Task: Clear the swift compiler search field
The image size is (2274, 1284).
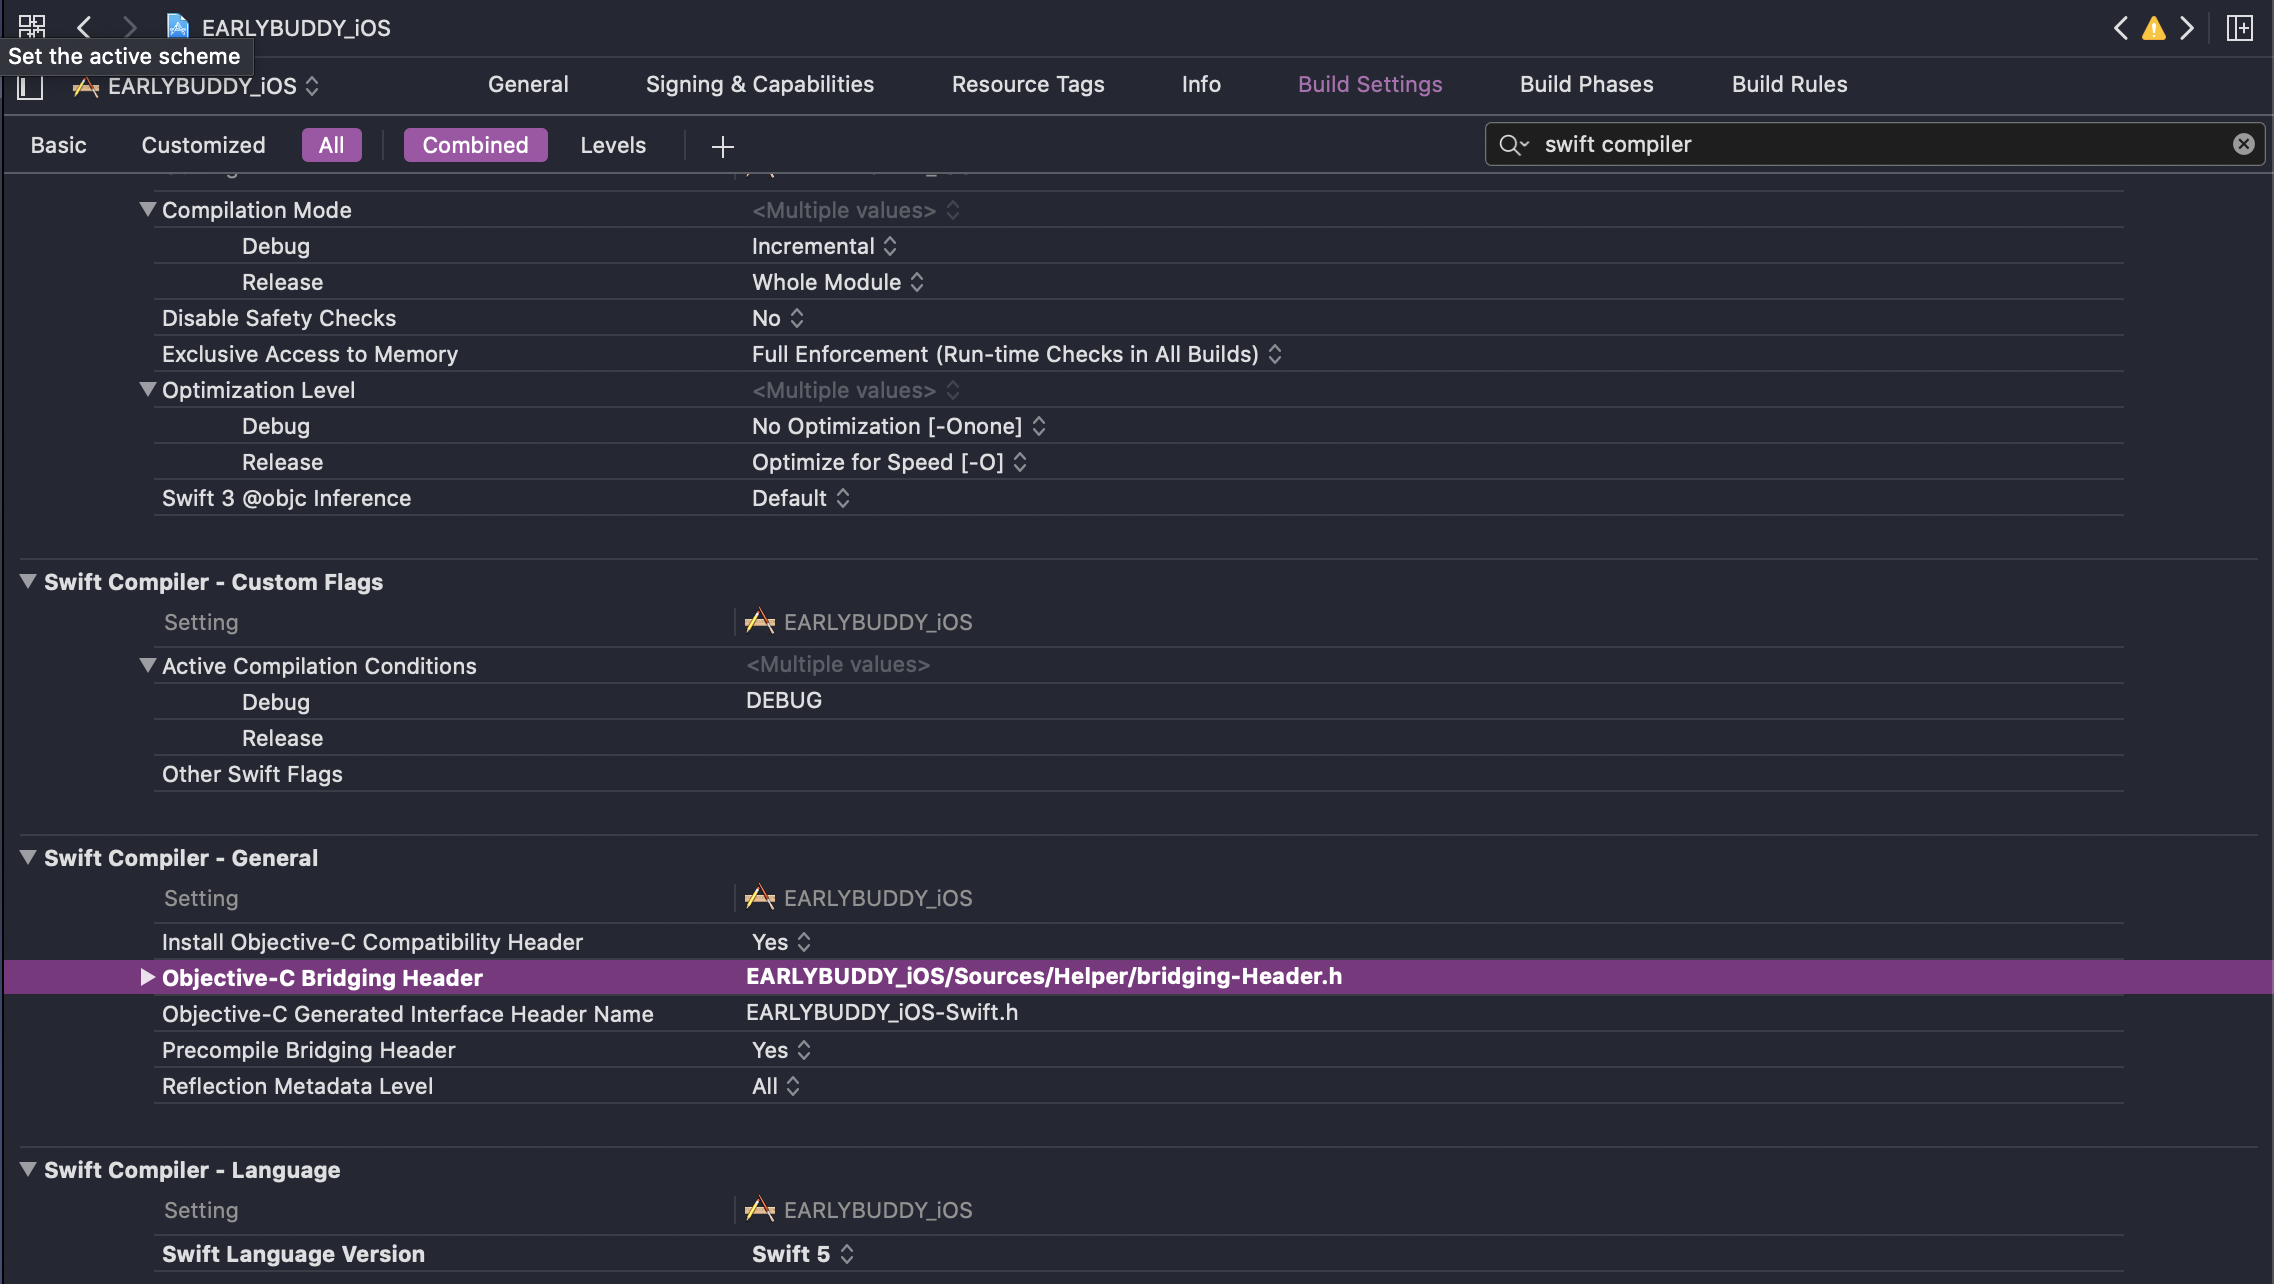Action: (2243, 144)
